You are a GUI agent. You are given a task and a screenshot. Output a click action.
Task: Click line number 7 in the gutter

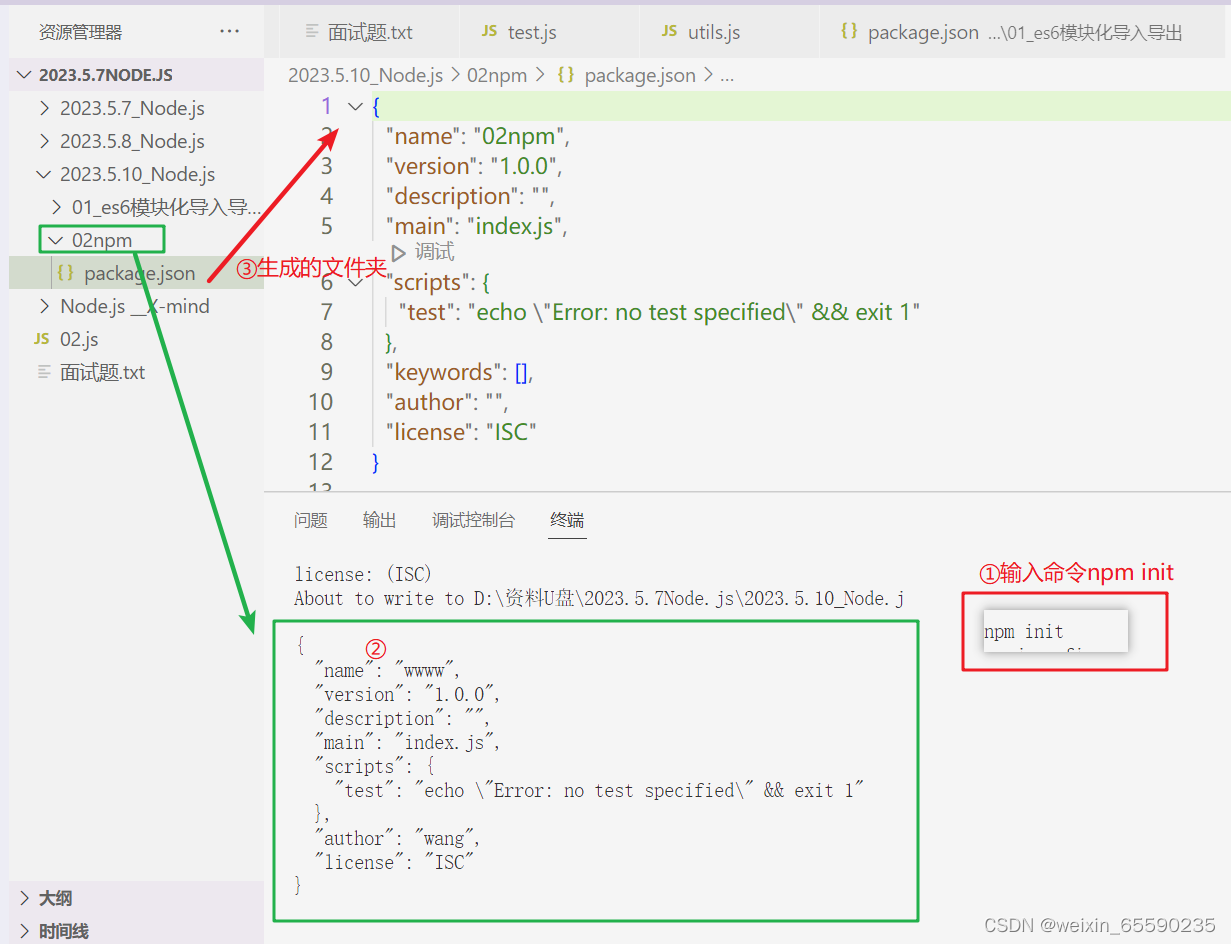[x=326, y=312]
